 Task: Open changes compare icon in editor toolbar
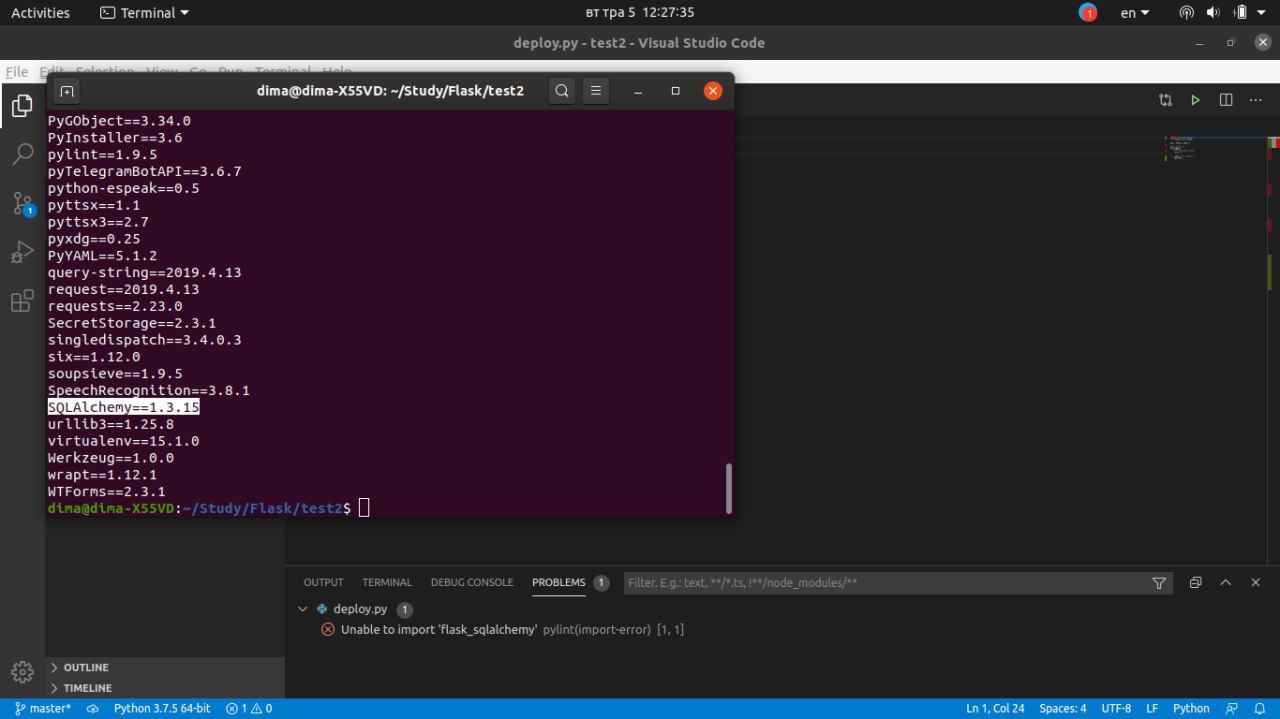(1165, 100)
